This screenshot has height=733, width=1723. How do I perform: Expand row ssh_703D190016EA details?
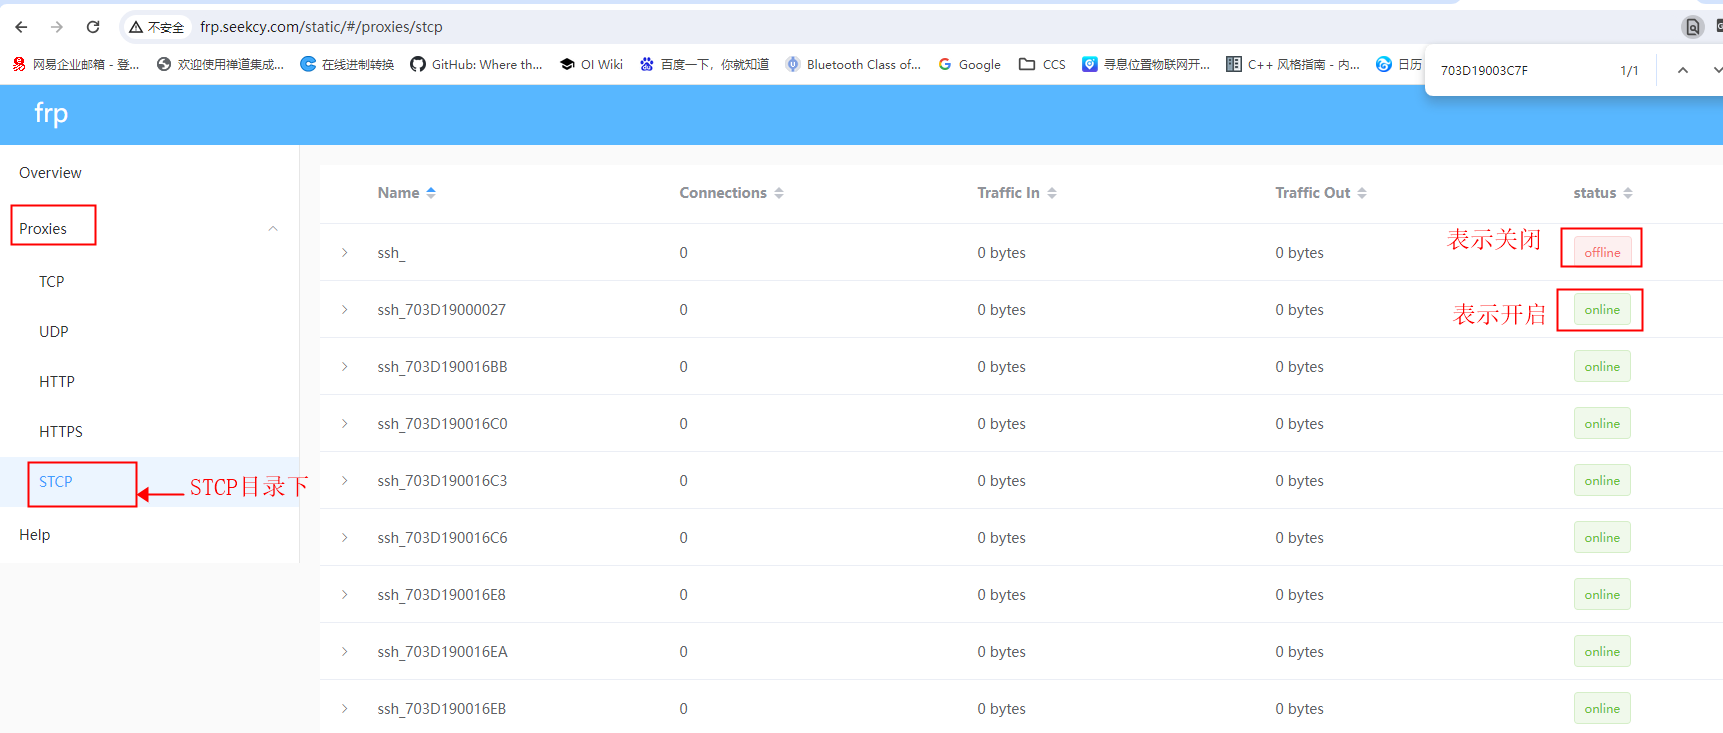[345, 651]
